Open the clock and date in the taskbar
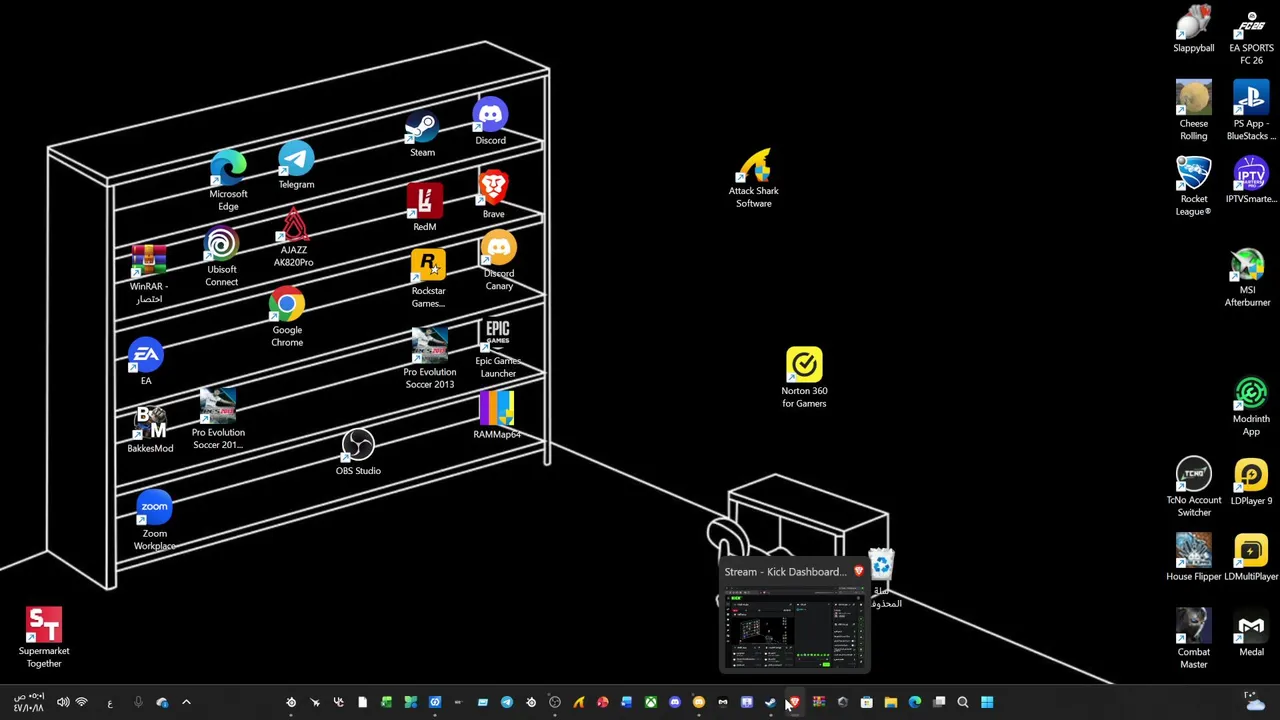Image resolution: width=1280 pixels, height=720 pixels. point(29,702)
